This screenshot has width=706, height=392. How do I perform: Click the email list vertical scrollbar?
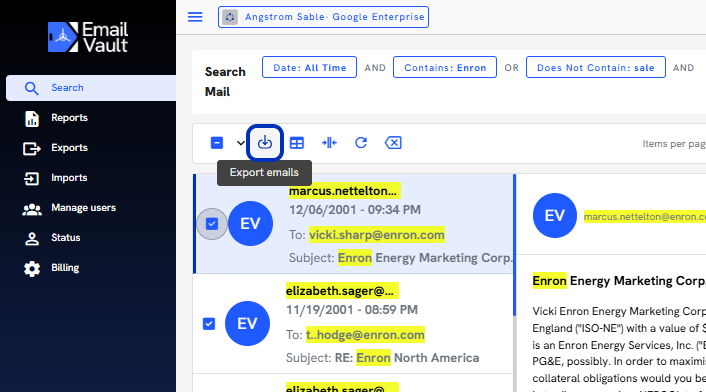click(x=514, y=245)
